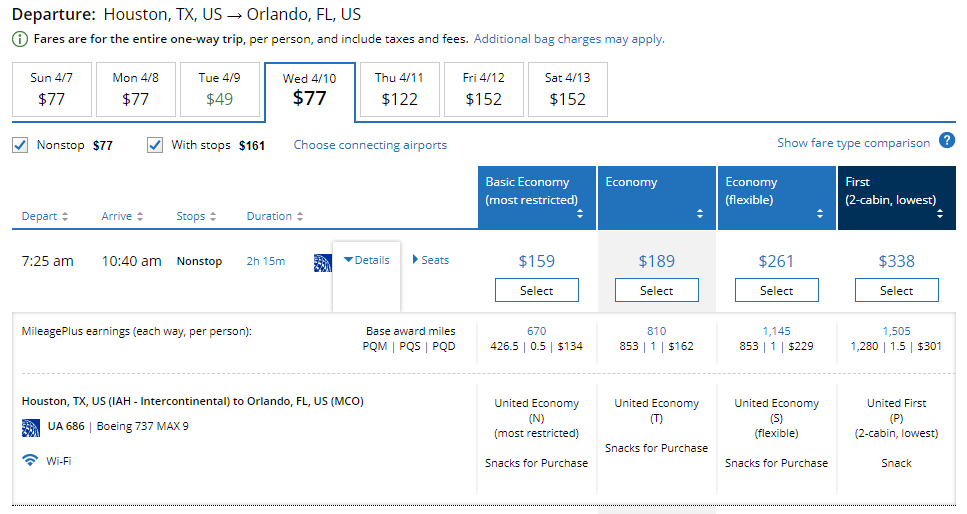Sort flights by Arrive time arrows
The height and width of the screenshot is (514, 967).
140,217
